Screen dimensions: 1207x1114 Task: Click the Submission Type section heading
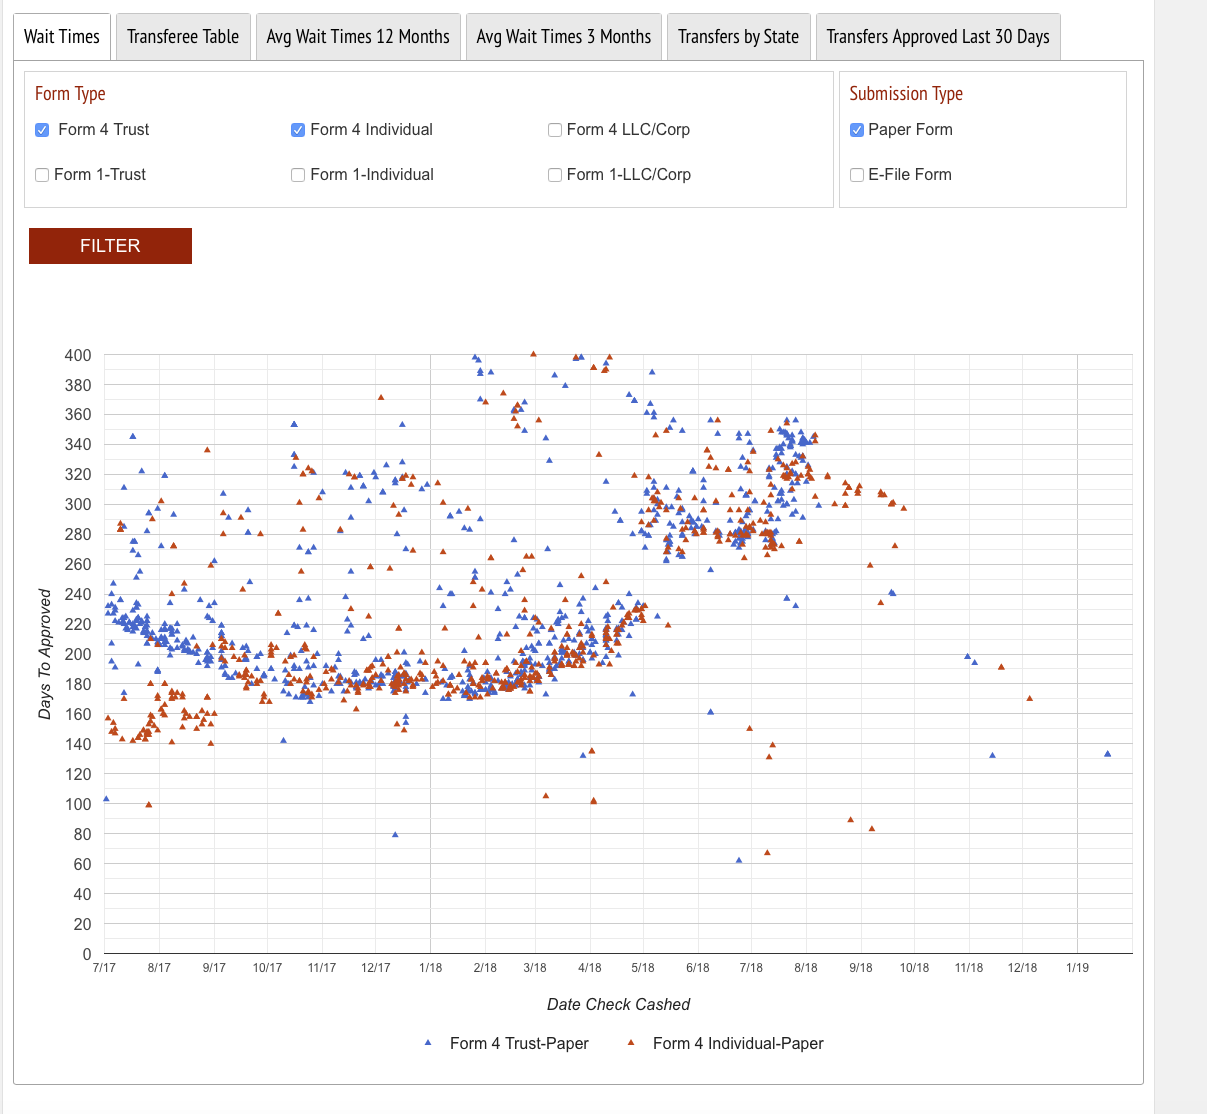(x=906, y=94)
